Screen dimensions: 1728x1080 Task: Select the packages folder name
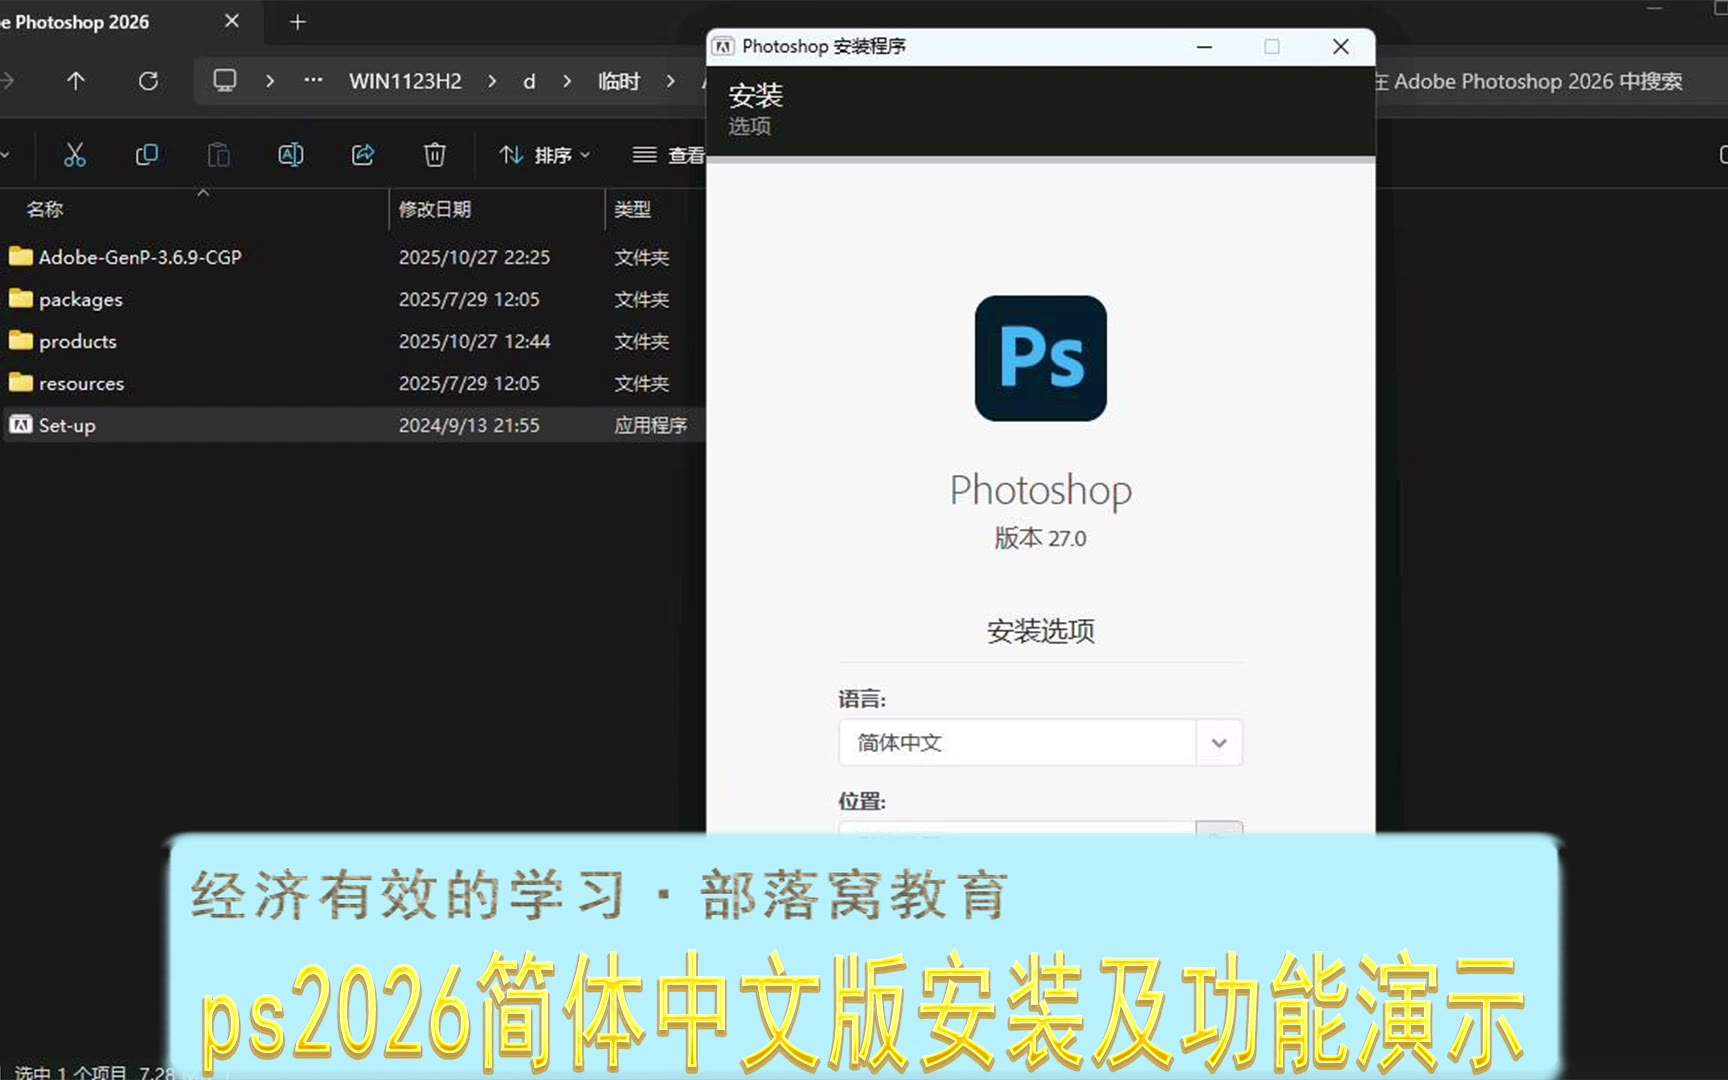coord(81,299)
